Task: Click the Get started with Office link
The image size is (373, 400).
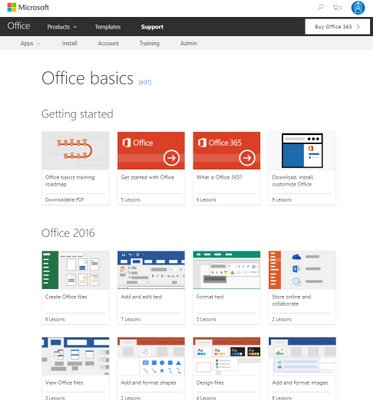Action: (148, 177)
